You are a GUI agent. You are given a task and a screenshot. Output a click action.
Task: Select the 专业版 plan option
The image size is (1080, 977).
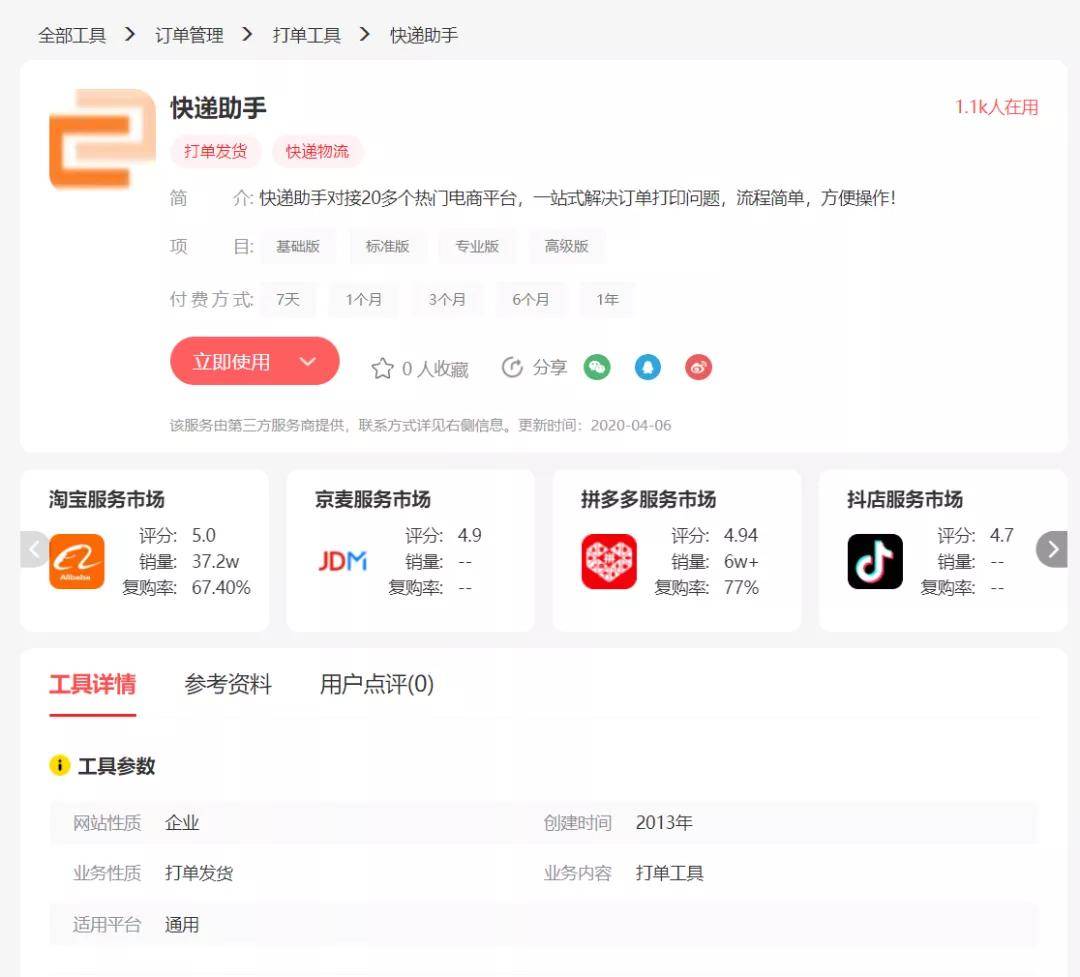pyautogui.click(x=477, y=246)
